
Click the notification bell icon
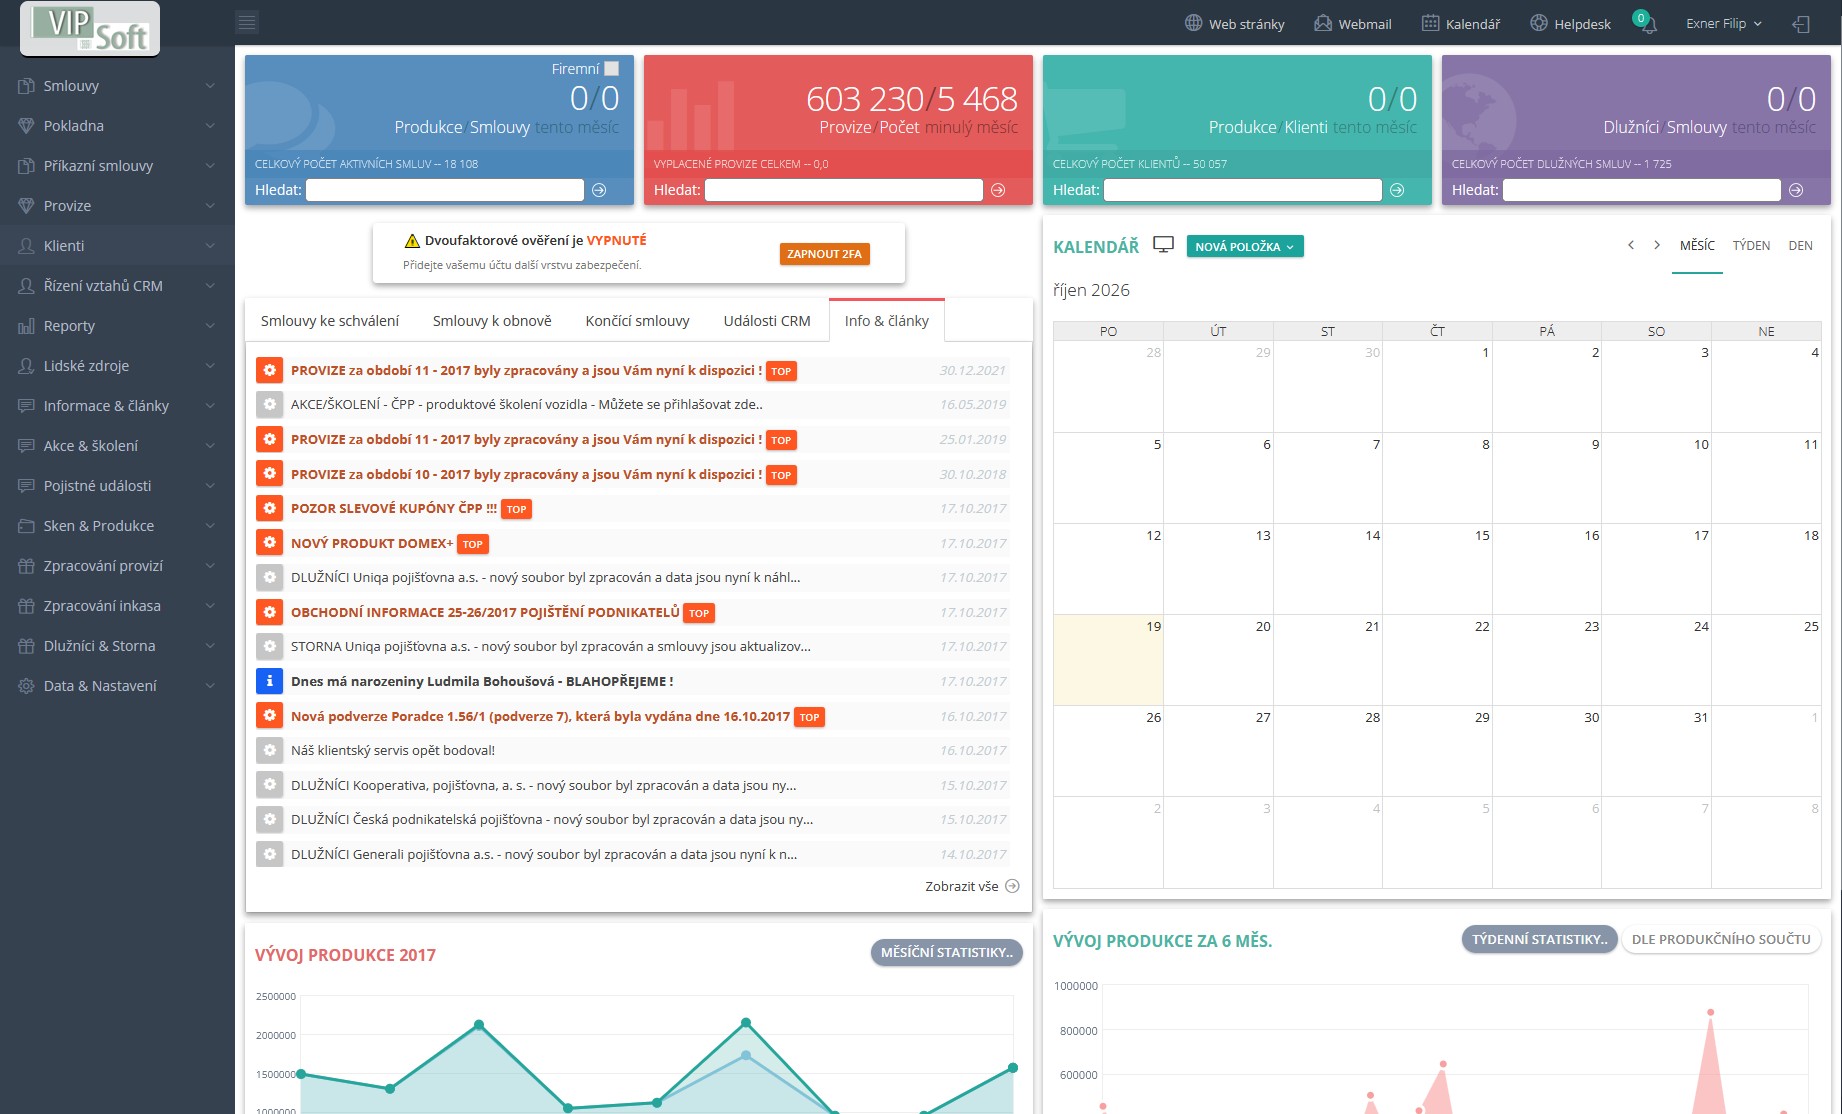click(1648, 25)
